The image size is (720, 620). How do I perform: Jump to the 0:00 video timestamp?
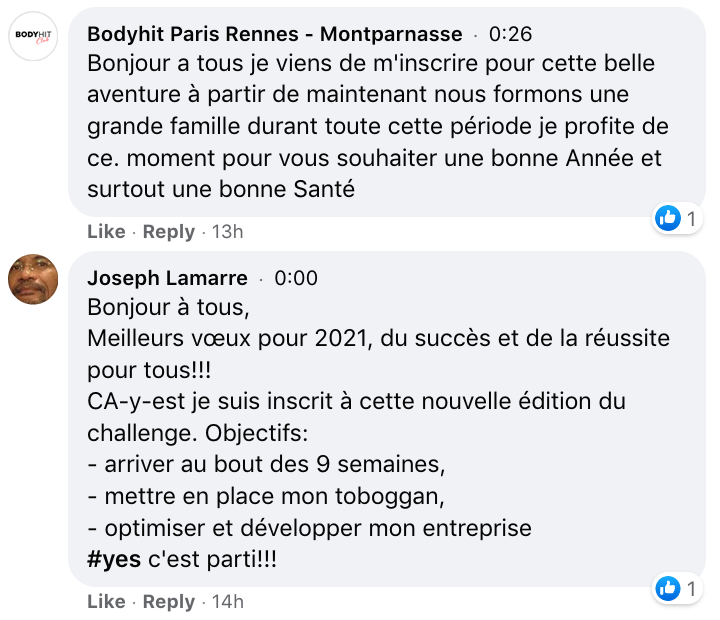[x=296, y=278]
